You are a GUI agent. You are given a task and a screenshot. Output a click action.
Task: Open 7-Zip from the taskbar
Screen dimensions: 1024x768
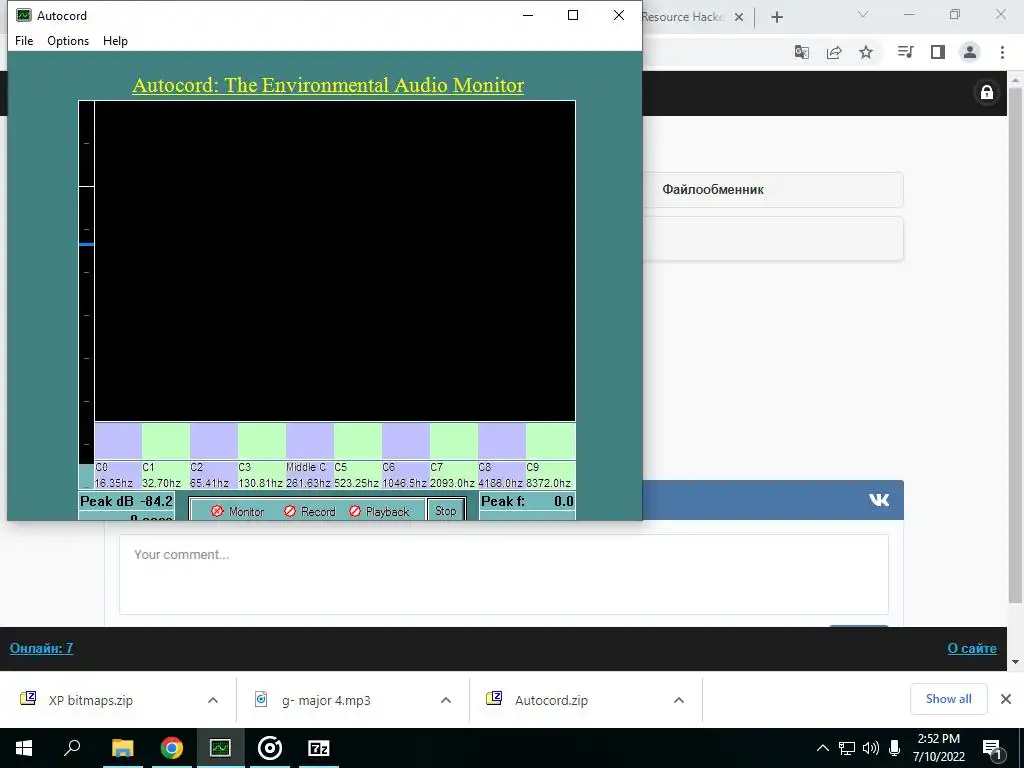pyautogui.click(x=318, y=748)
